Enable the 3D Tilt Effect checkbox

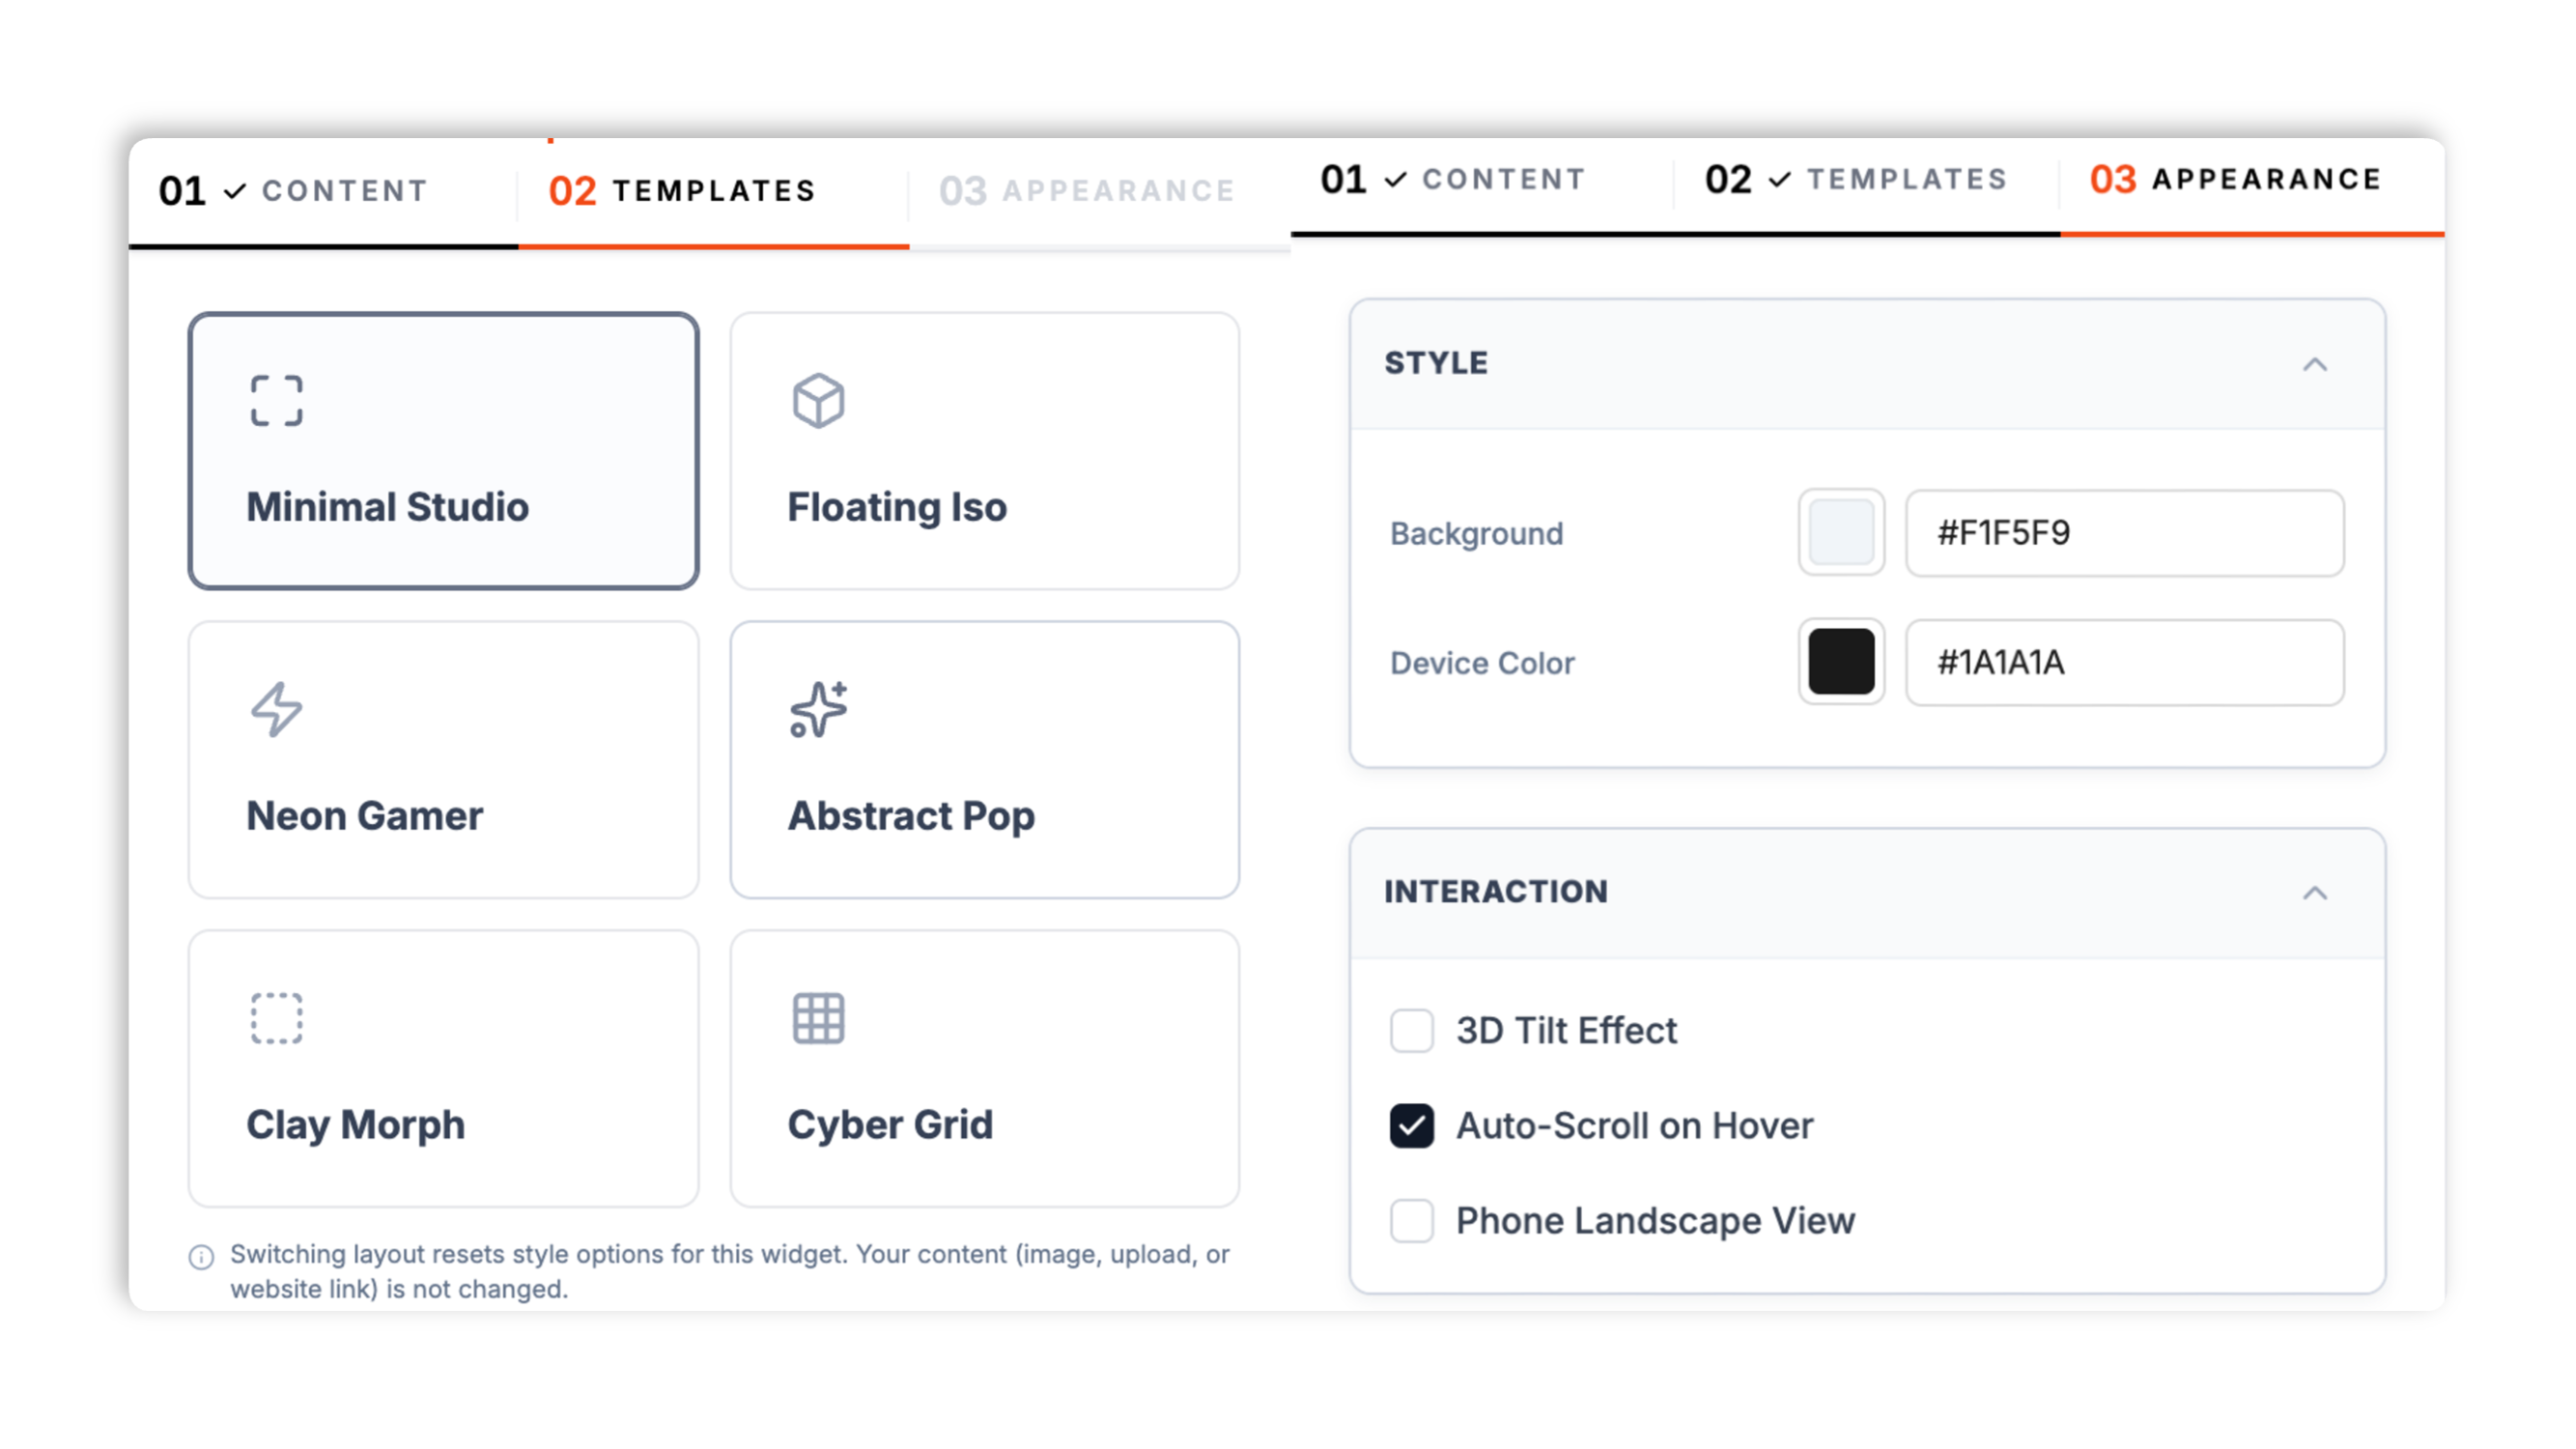(1411, 1030)
